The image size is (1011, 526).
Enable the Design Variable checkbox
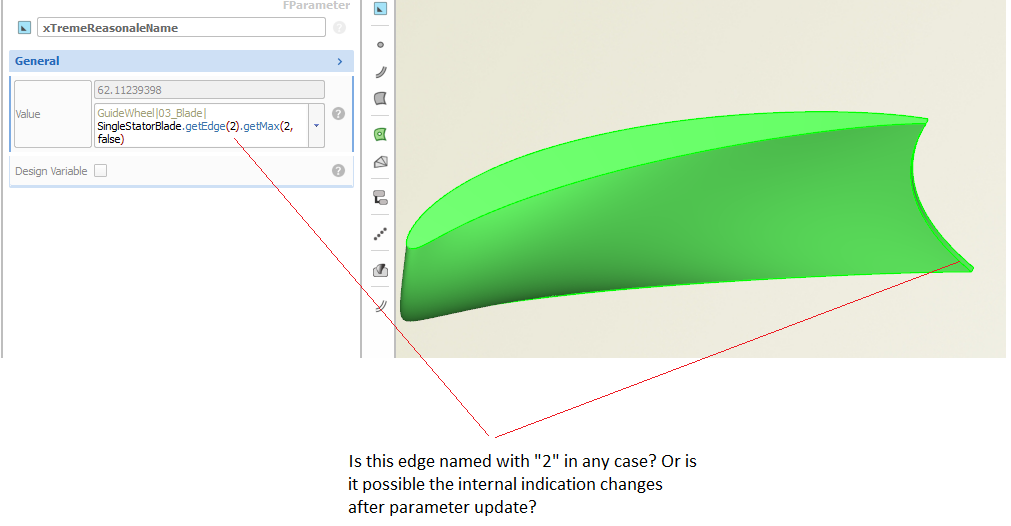(101, 171)
